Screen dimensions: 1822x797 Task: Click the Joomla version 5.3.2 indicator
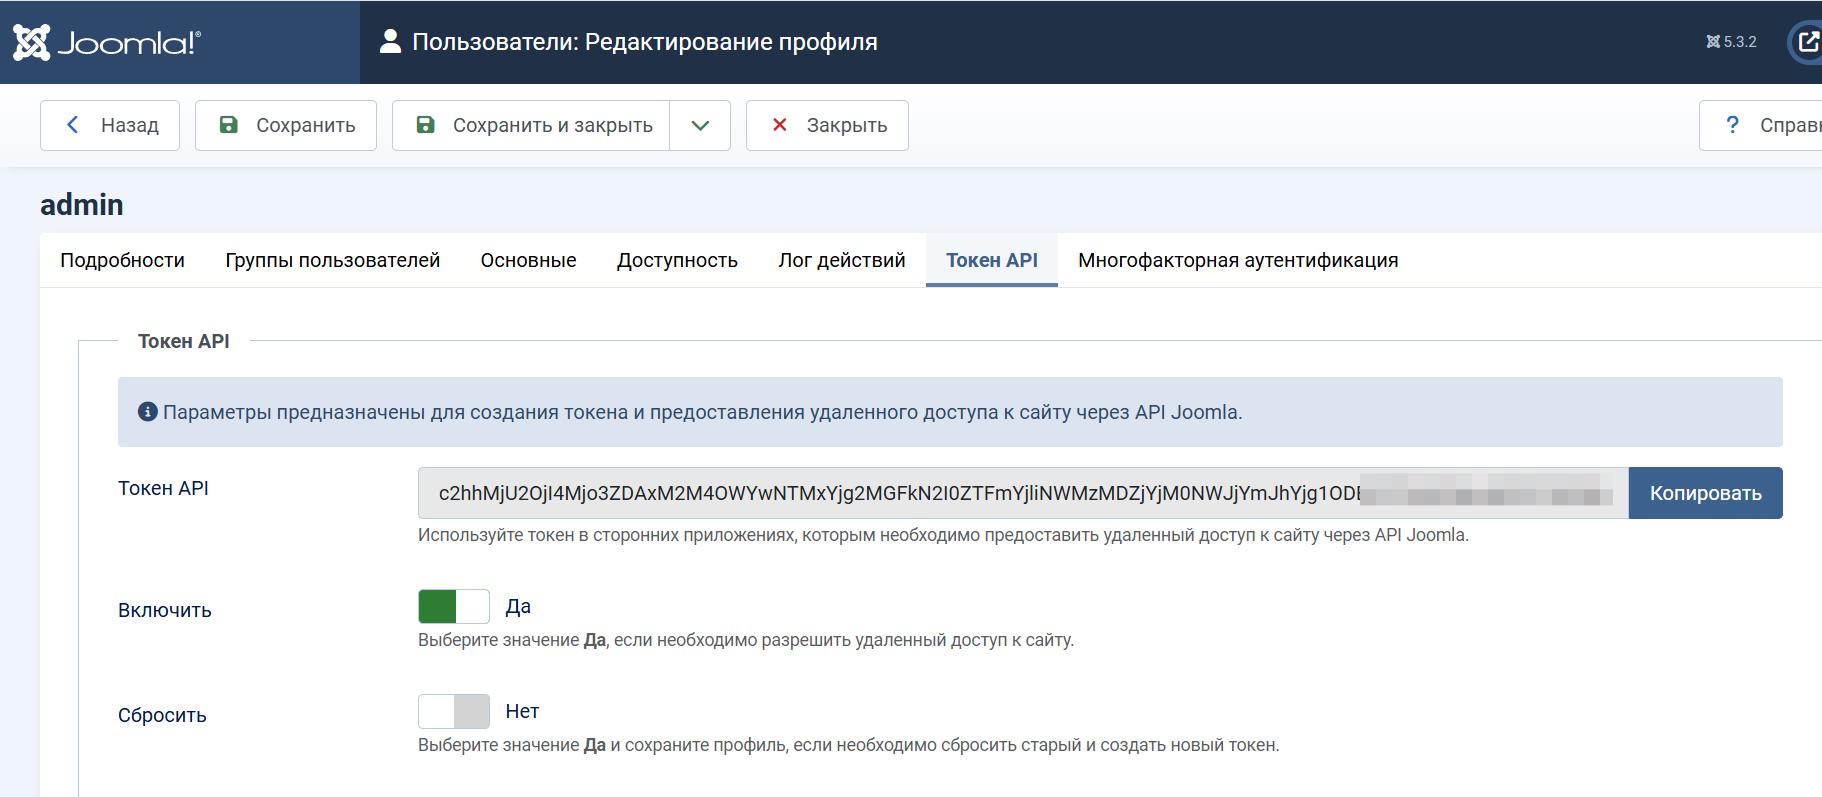point(1731,42)
